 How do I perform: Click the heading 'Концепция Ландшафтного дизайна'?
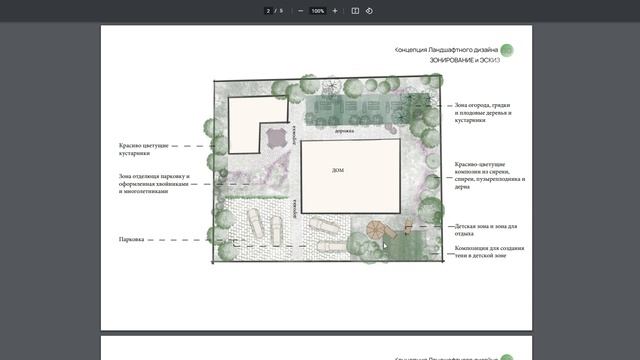click(x=446, y=50)
